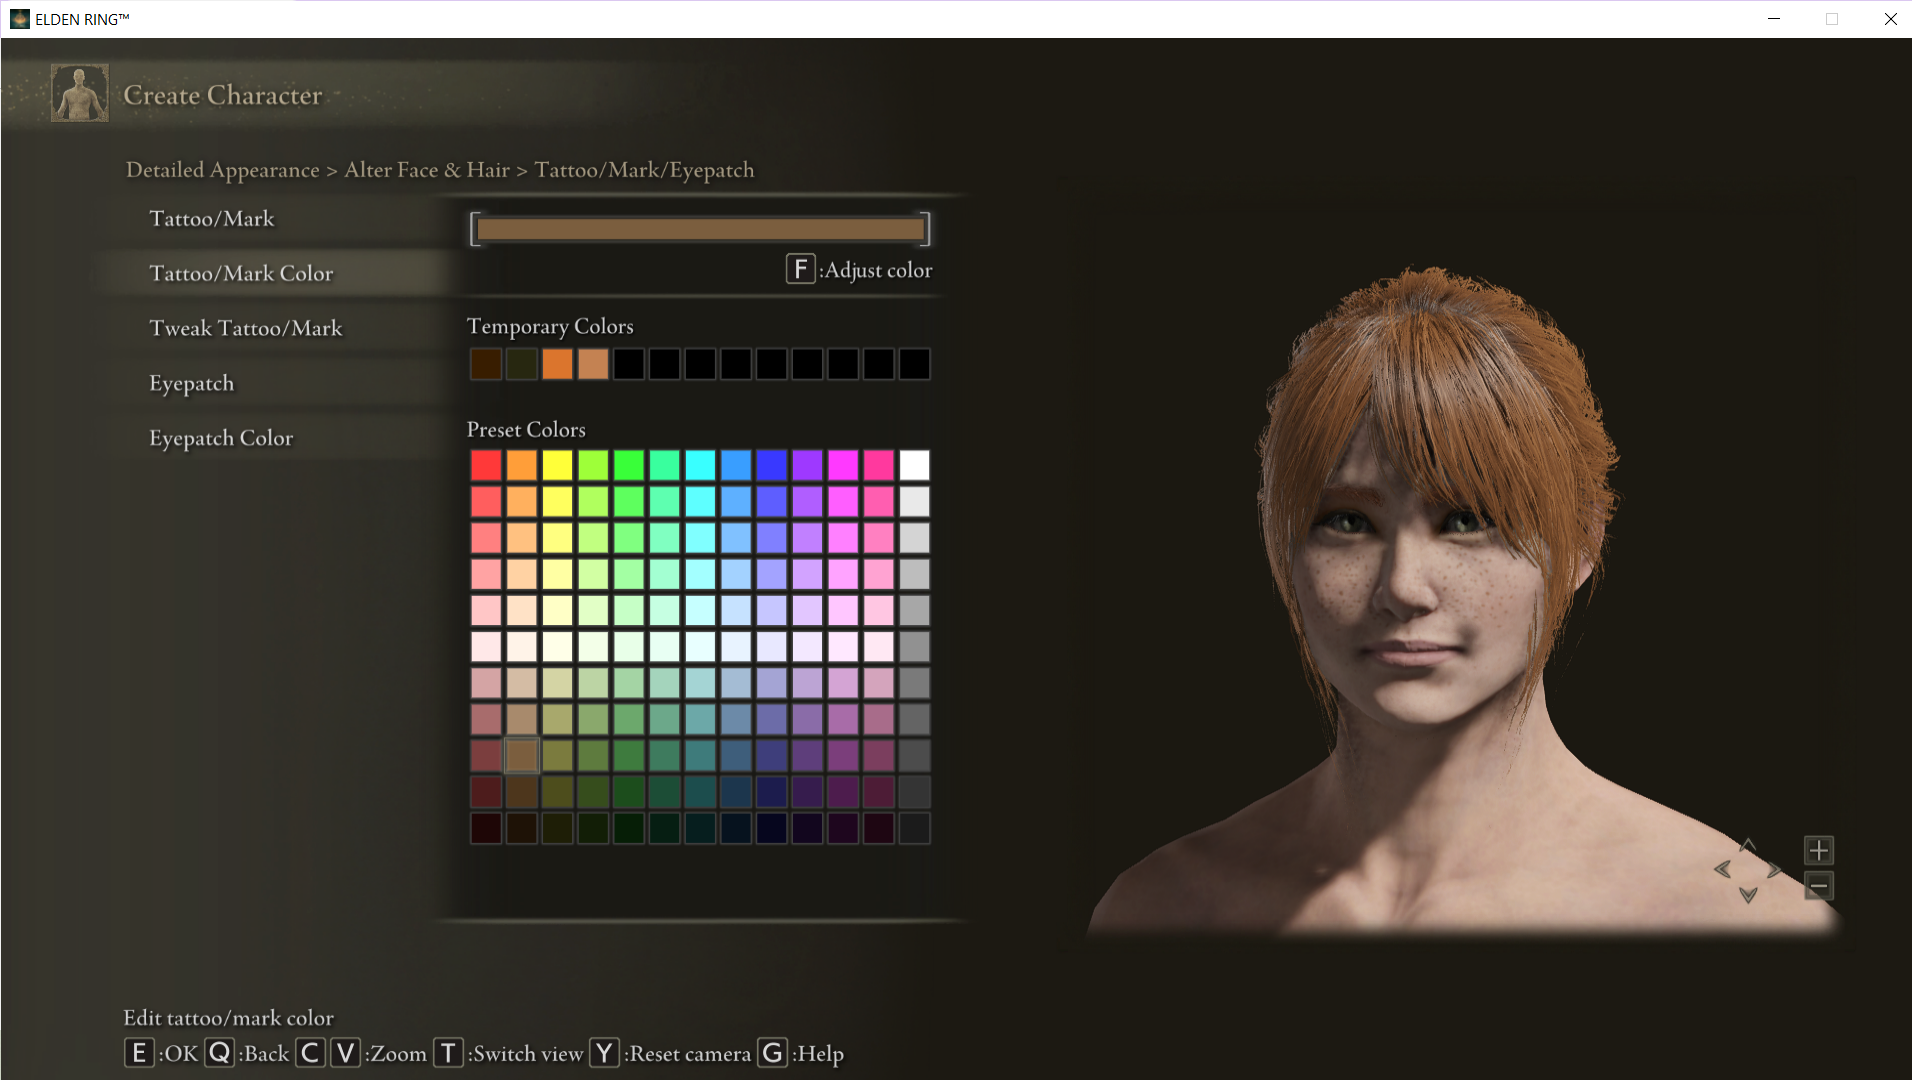Choose the cyan preset in top row
Image resolution: width=1912 pixels, height=1080 pixels.
coord(700,465)
